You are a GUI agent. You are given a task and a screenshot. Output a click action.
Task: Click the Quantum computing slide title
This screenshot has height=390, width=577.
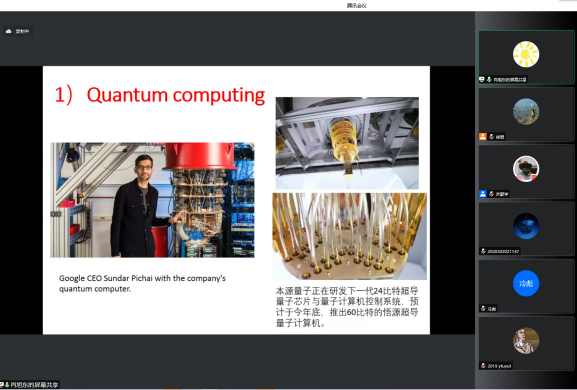tap(160, 95)
